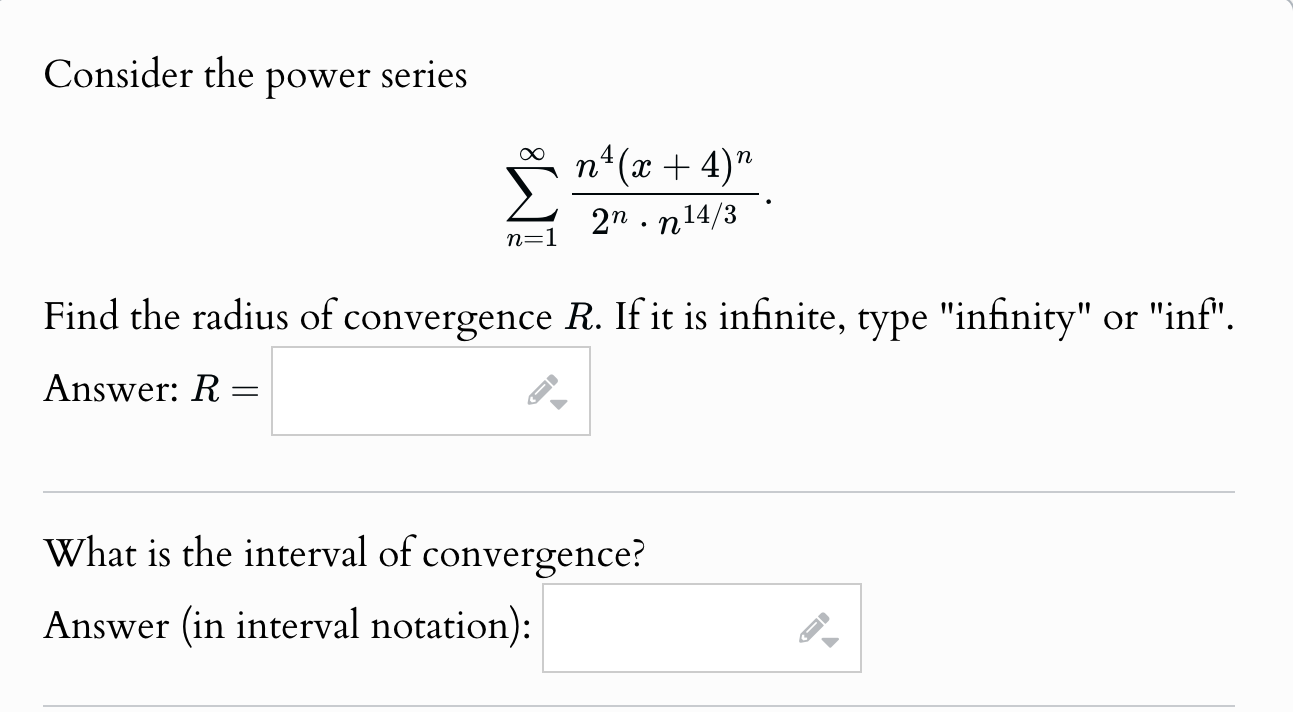
Task: Select the text reading 'Consider the power series'
Action: click(255, 74)
